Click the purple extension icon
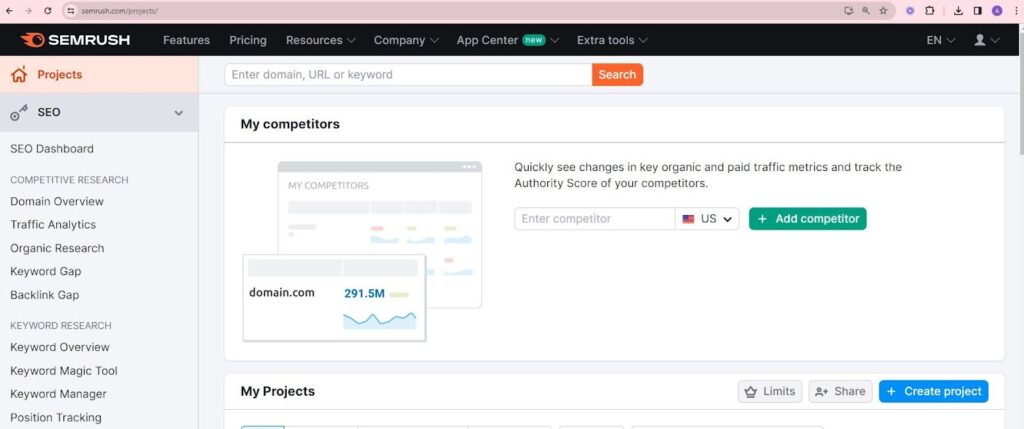Viewport: 1024px width, 429px height. coord(910,11)
